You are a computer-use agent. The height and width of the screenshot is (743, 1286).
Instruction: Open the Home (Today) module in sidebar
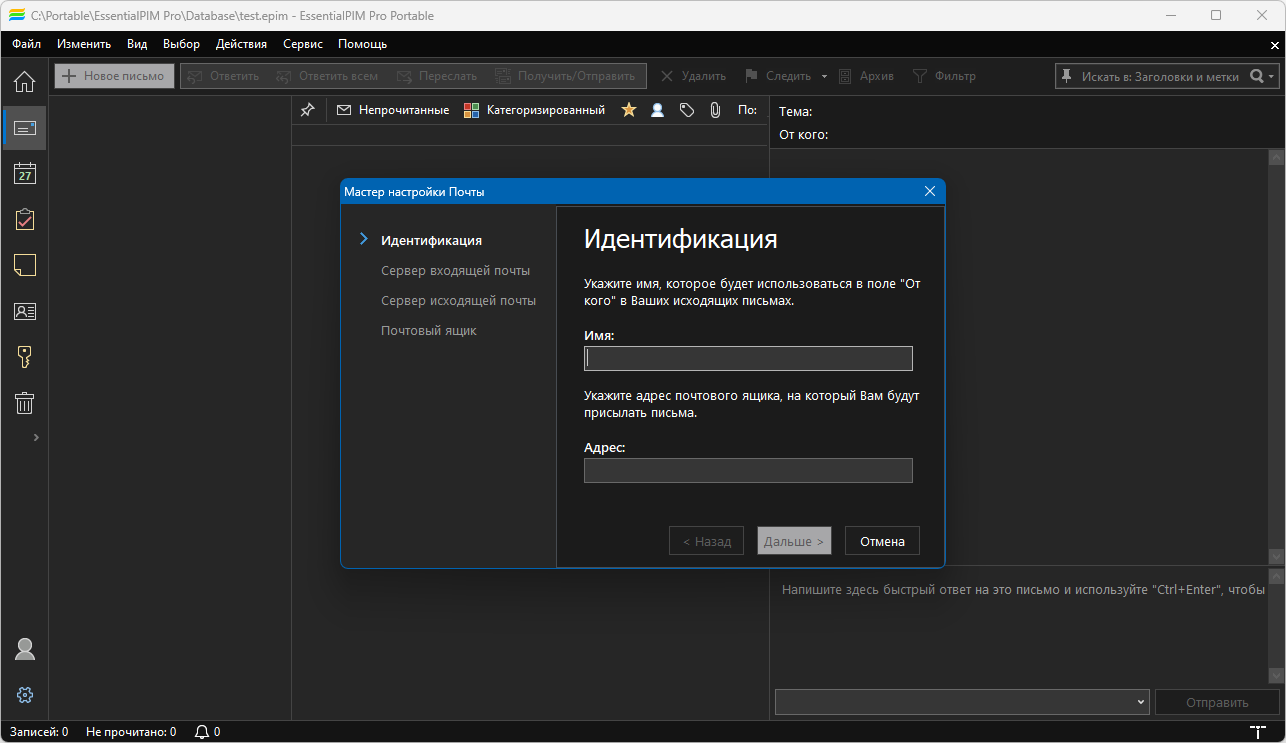pos(24,82)
